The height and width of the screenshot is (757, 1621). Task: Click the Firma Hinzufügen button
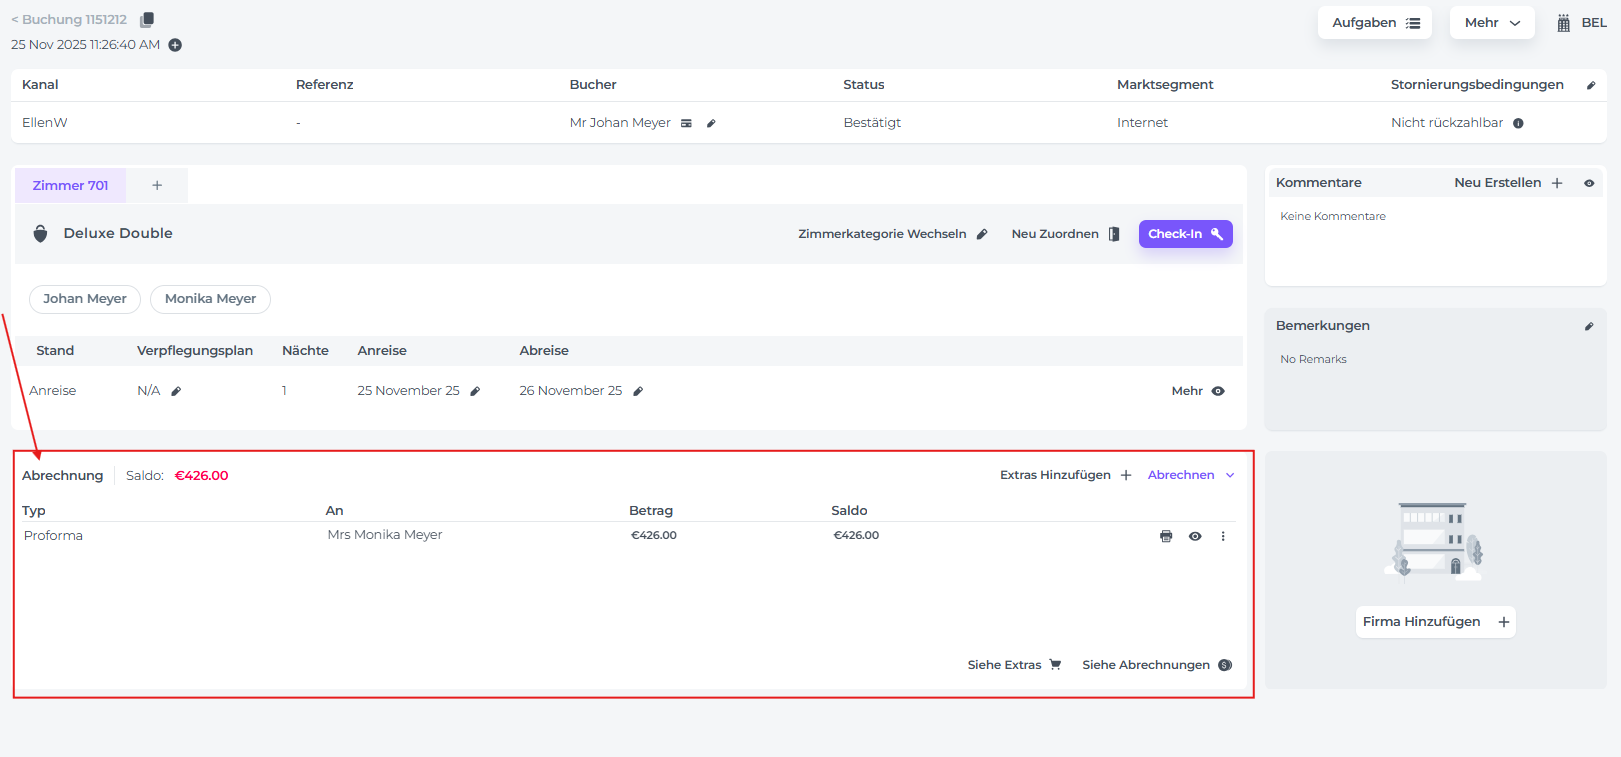tap(1435, 622)
